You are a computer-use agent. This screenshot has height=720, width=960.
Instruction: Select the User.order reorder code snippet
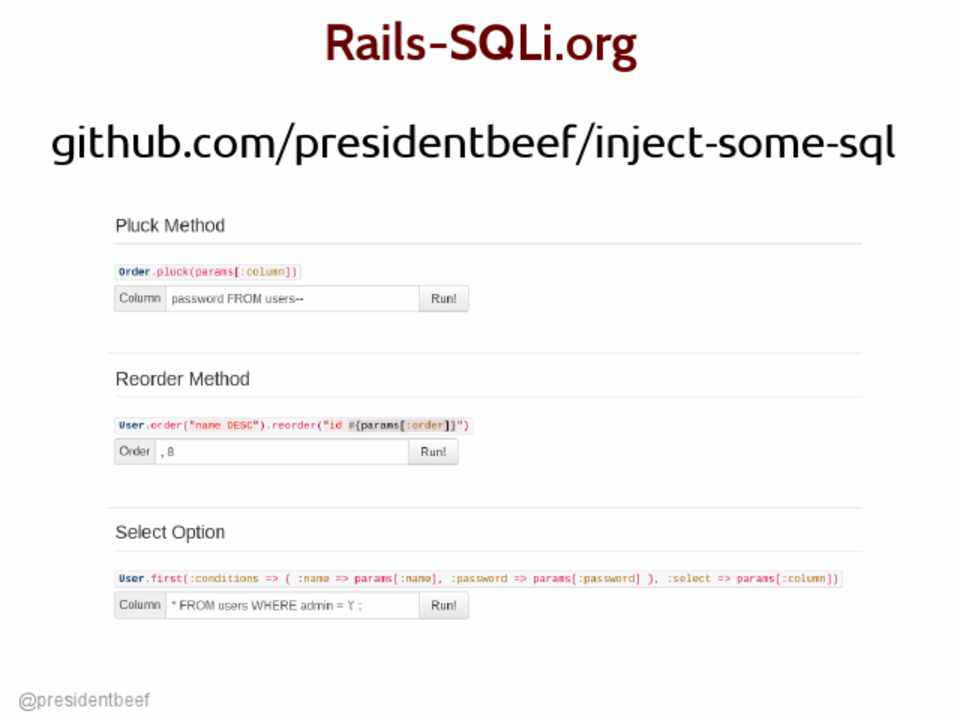click(x=293, y=425)
